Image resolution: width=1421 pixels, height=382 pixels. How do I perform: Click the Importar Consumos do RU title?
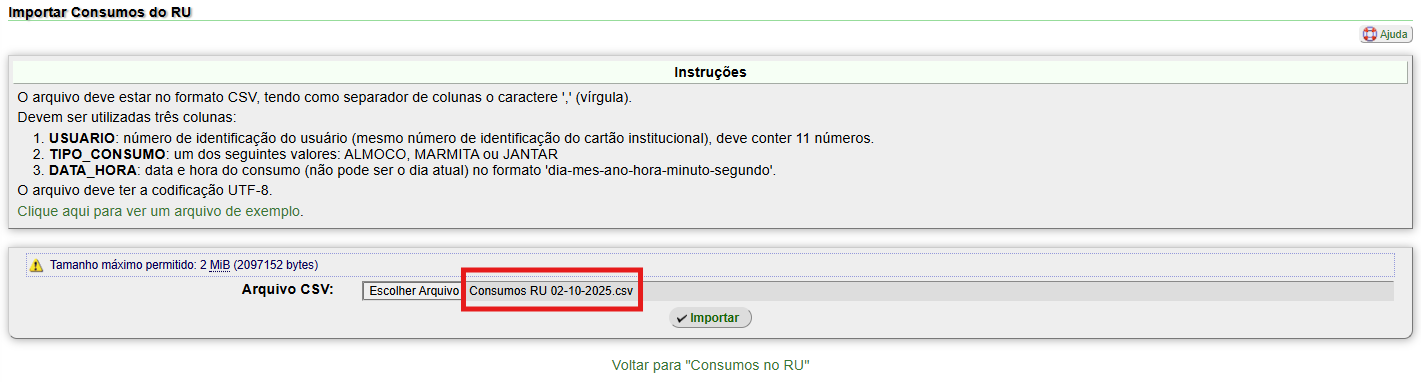tap(100, 12)
